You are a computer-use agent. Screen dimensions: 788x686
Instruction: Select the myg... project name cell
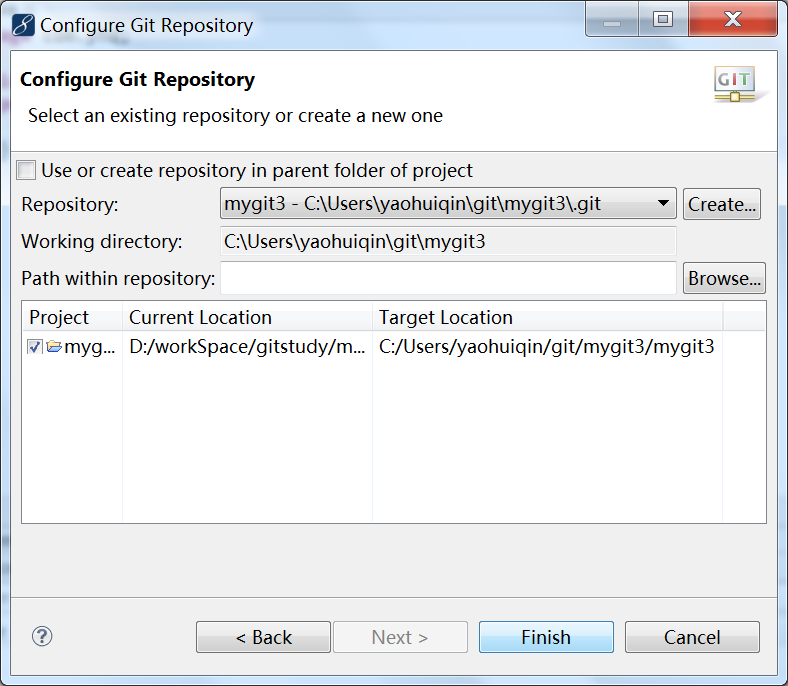point(90,347)
